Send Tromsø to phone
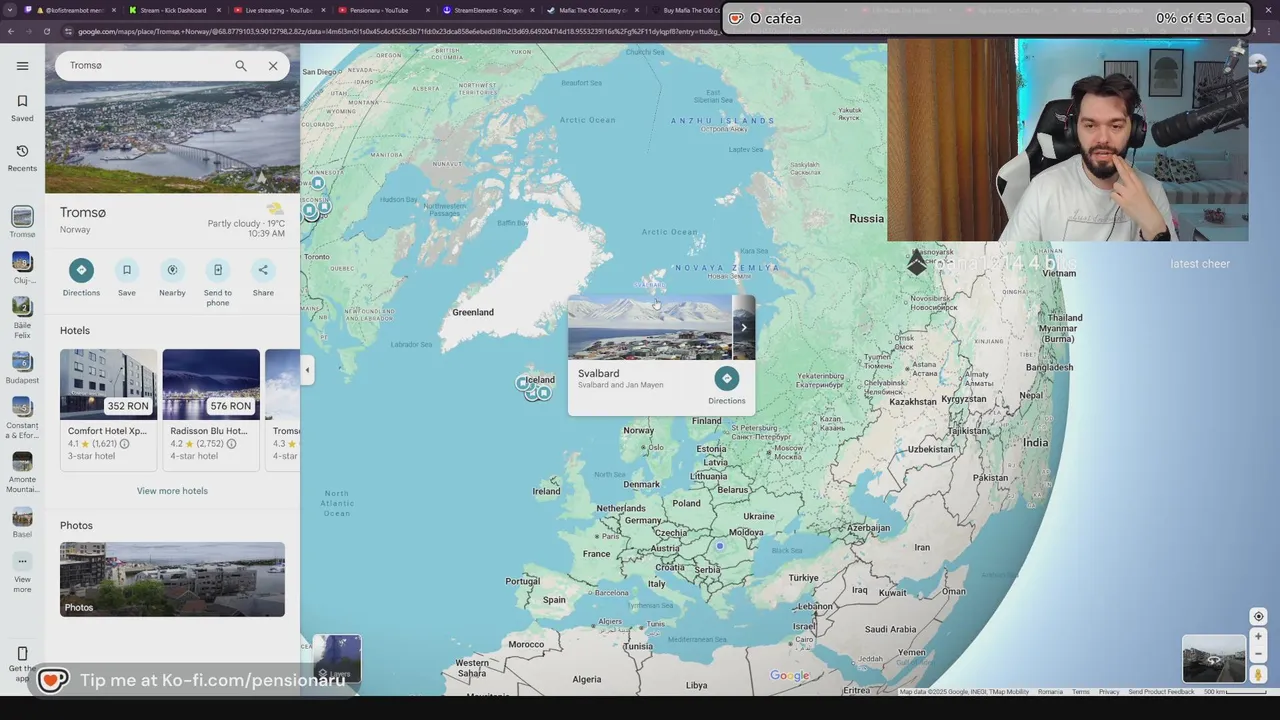The height and width of the screenshot is (720, 1280). coord(218,282)
